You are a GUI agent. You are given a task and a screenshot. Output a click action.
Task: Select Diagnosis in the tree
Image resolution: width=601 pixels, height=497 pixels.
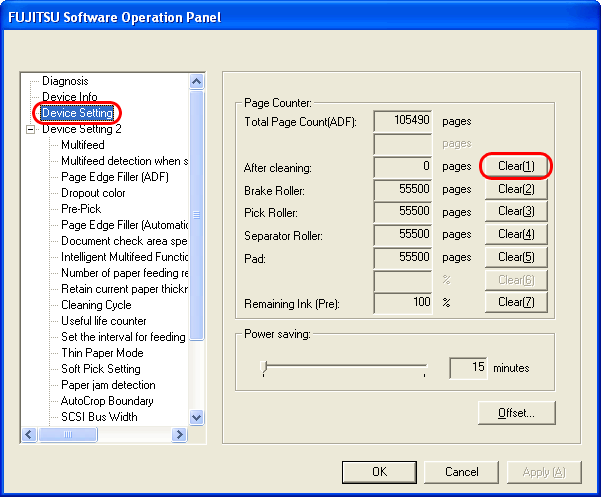click(x=65, y=81)
